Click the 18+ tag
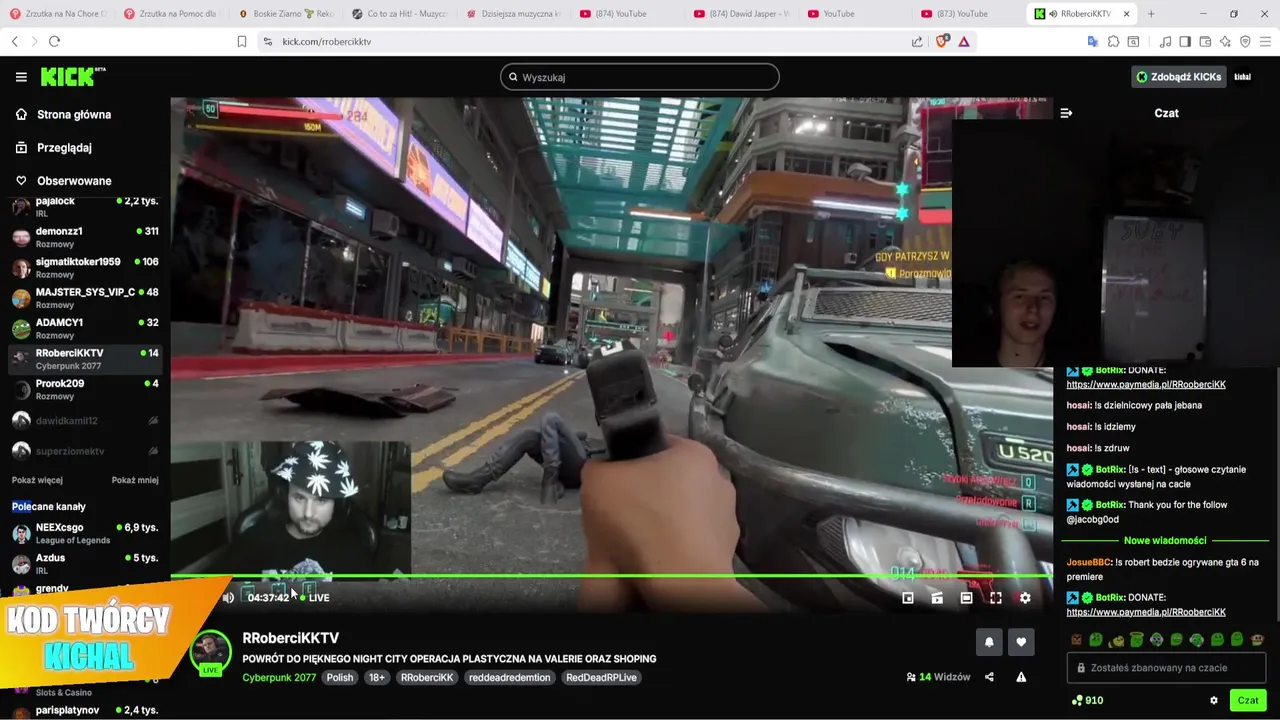The height and width of the screenshot is (720, 1280). coord(376,678)
